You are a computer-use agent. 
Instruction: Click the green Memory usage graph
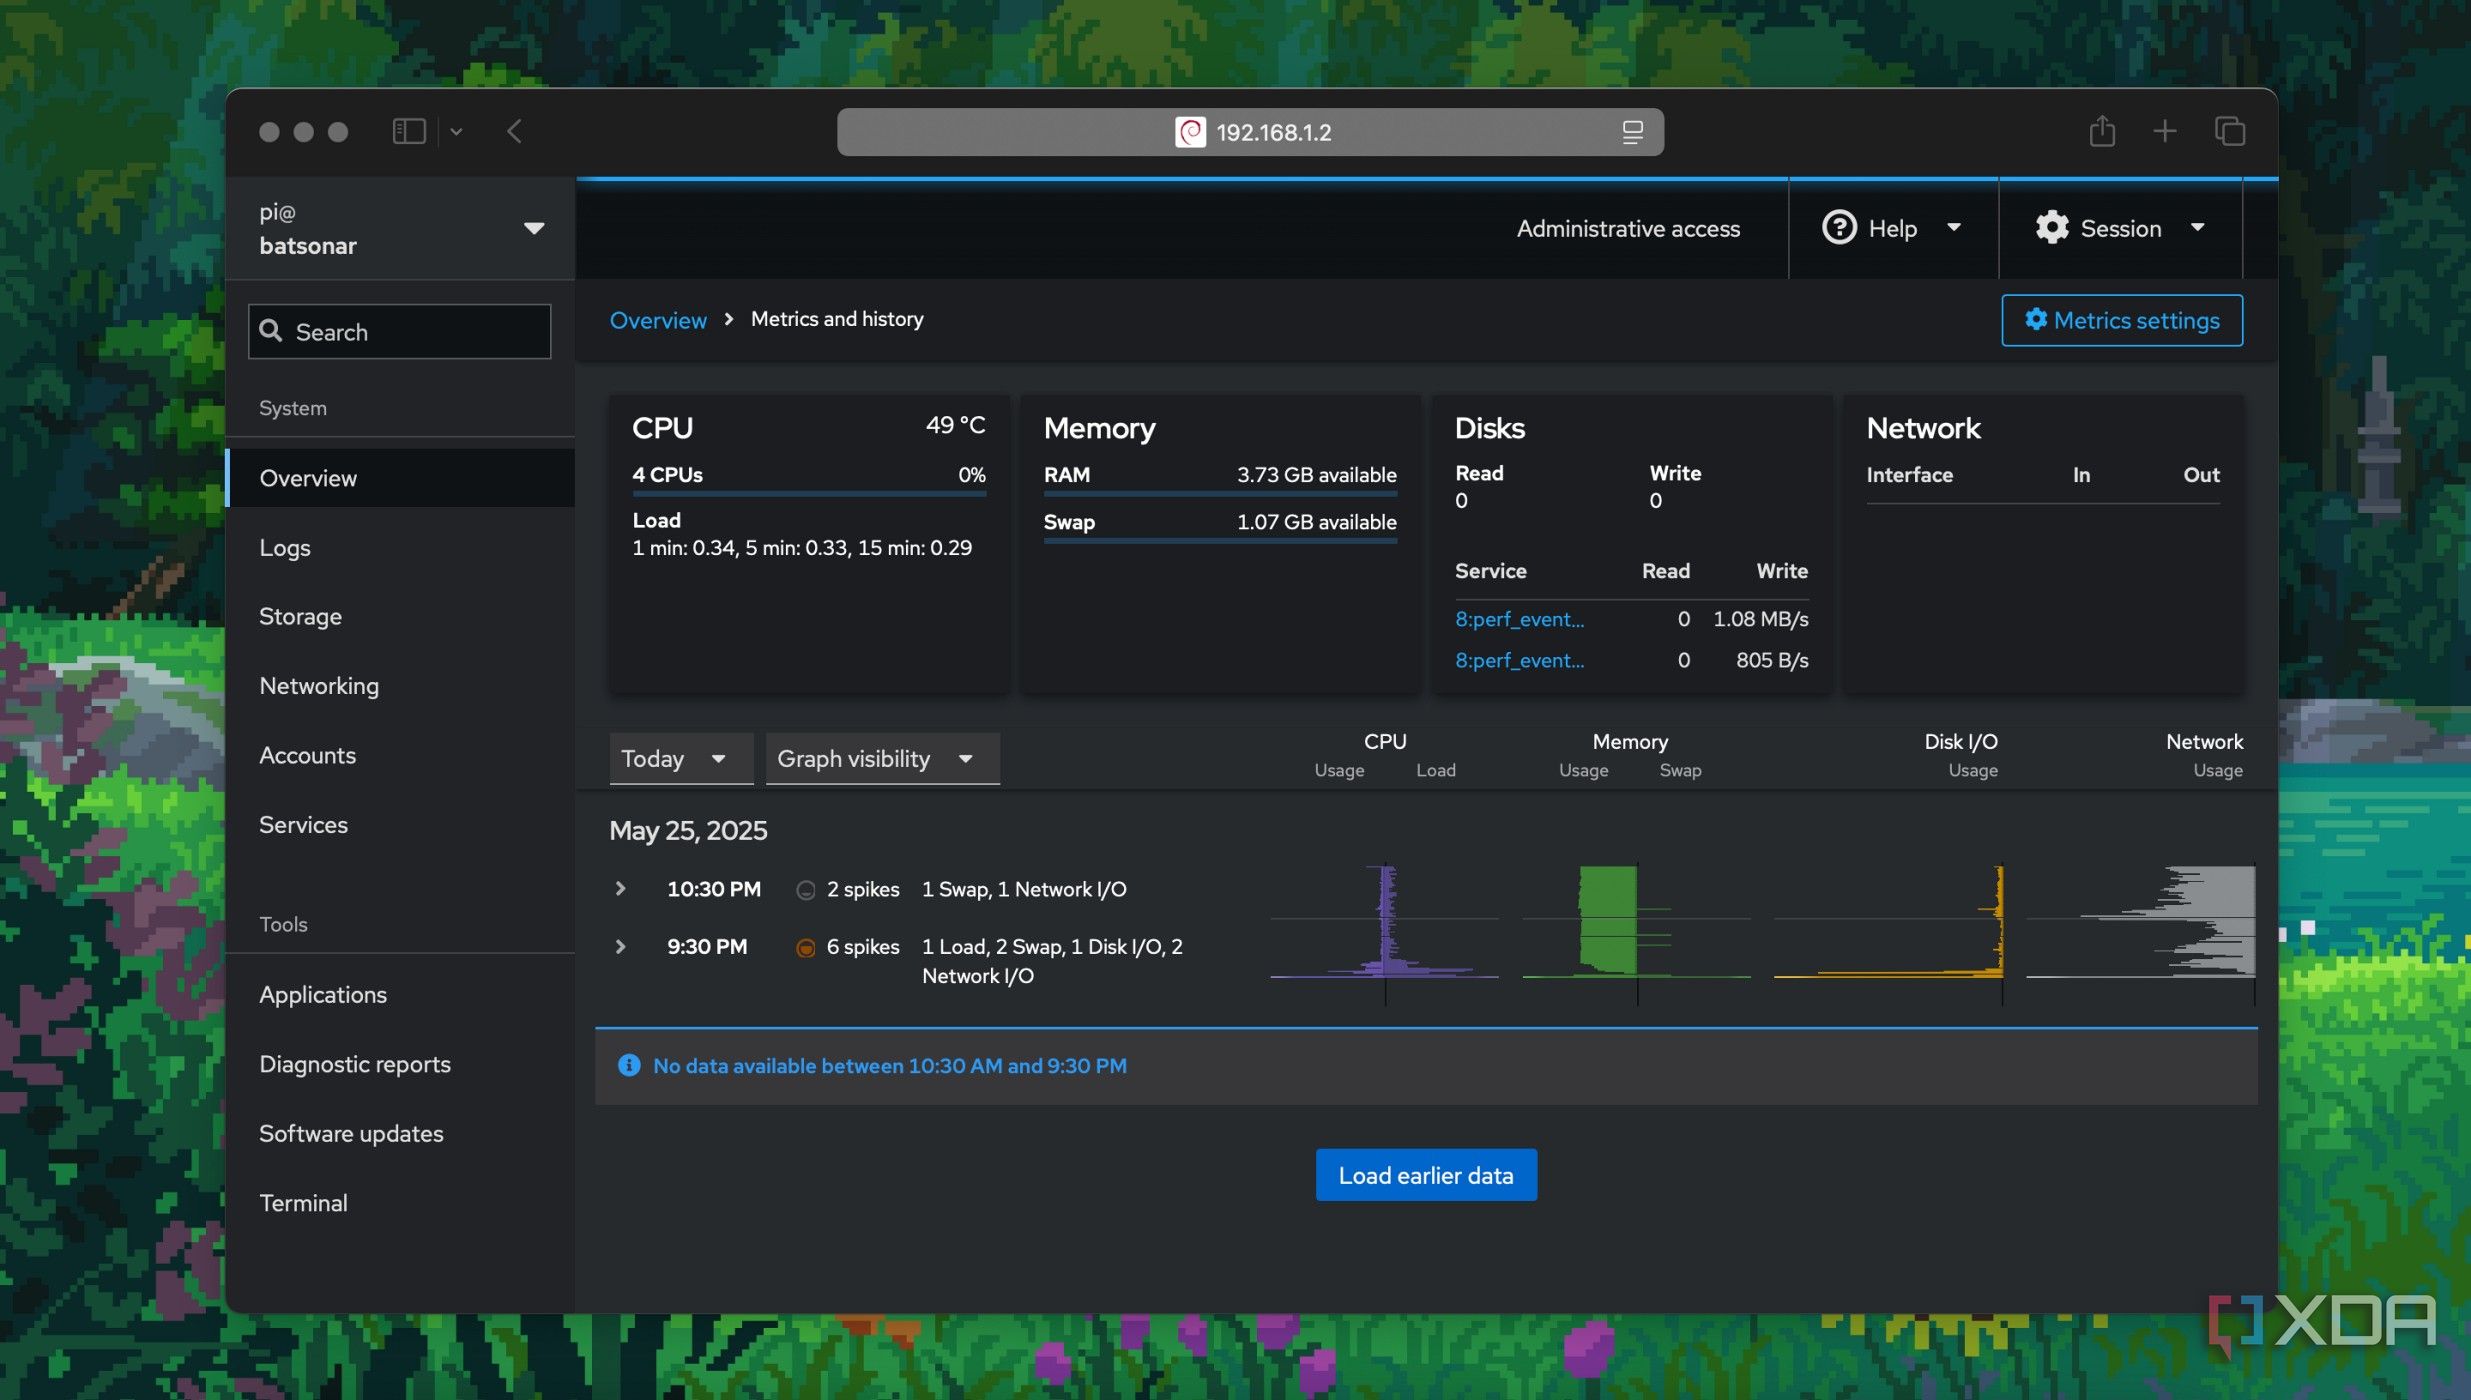[1636, 921]
